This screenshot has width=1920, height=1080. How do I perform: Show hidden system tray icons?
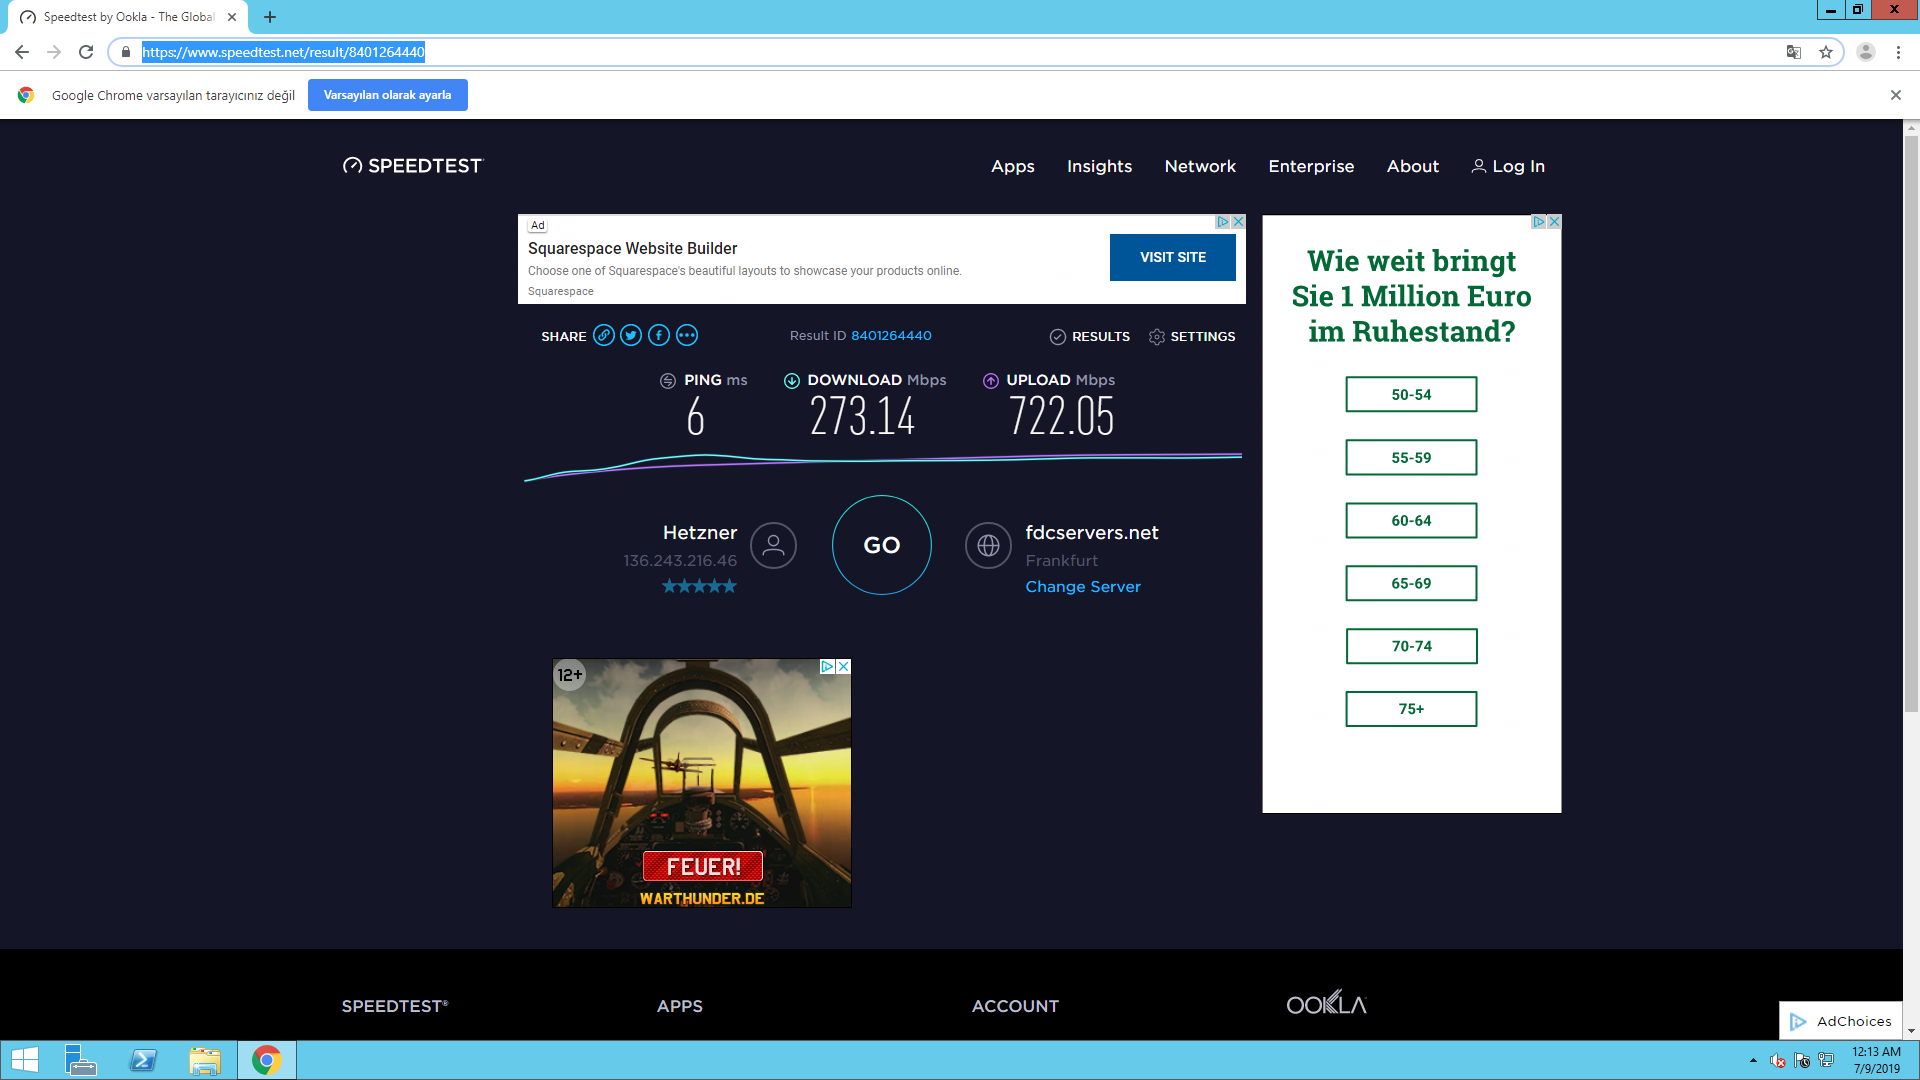(x=1753, y=1060)
